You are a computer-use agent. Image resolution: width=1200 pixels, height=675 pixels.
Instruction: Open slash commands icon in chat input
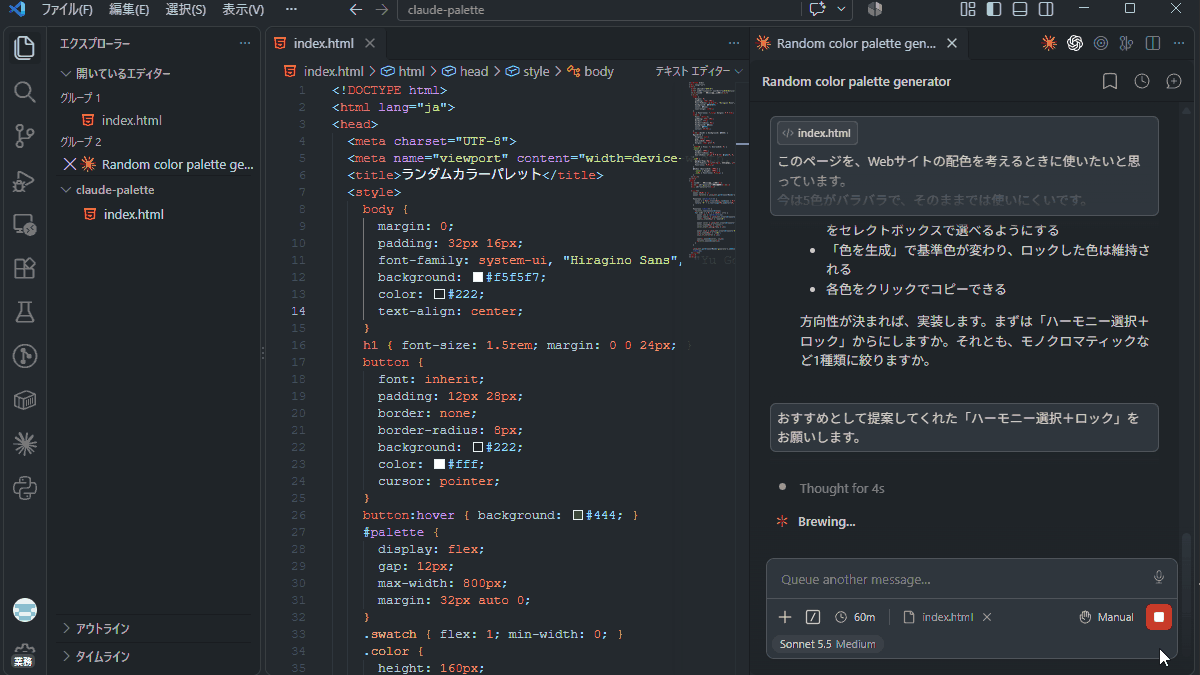[813, 617]
